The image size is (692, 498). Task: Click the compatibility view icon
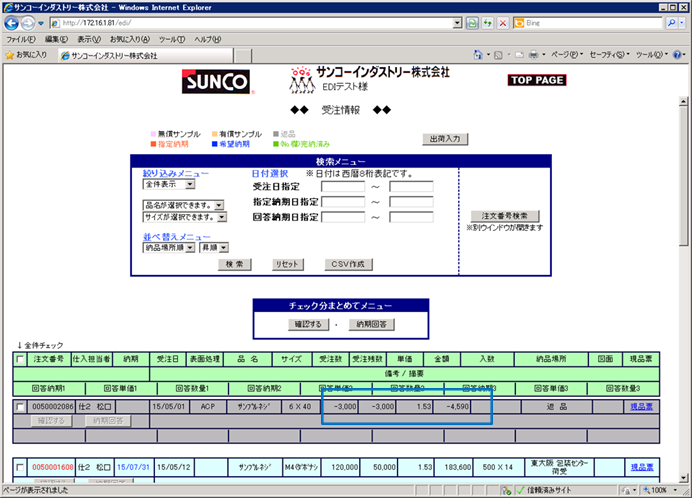pyautogui.click(x=472, y=23)
